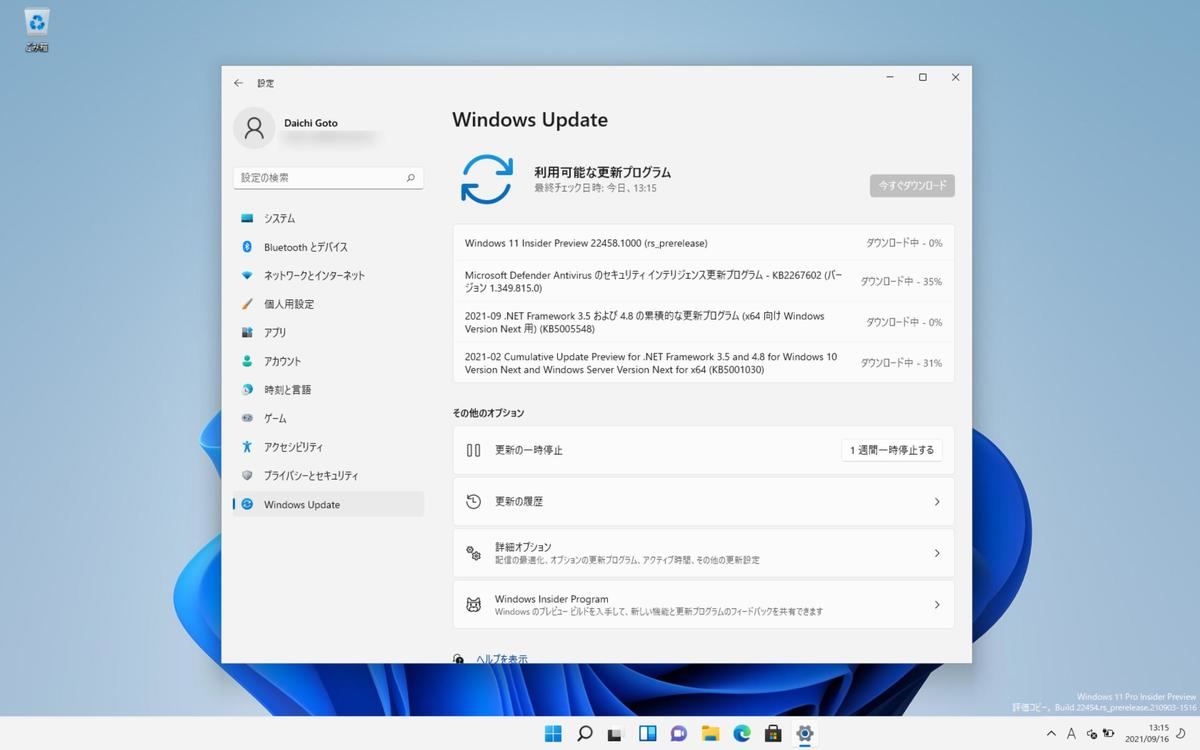Click the history clock icon for 更新の履歴
Image resolution: width=1200 pixels, height=750 pixels.
tap(474, 502)
